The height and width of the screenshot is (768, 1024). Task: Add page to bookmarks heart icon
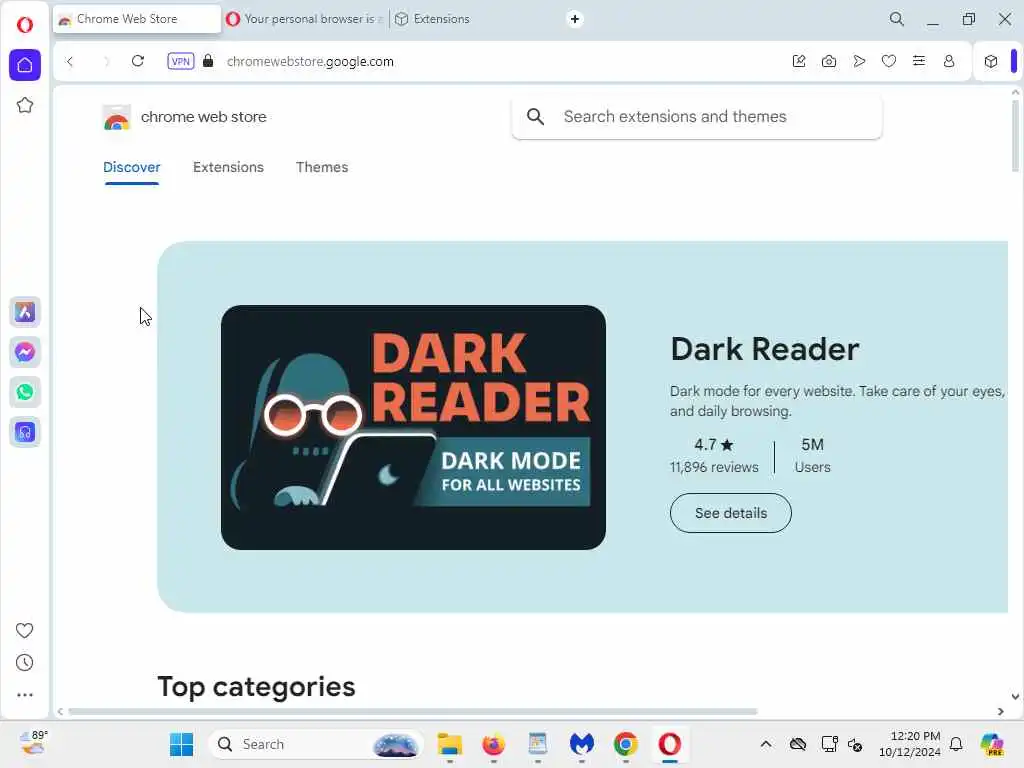(x=889, y=61)
